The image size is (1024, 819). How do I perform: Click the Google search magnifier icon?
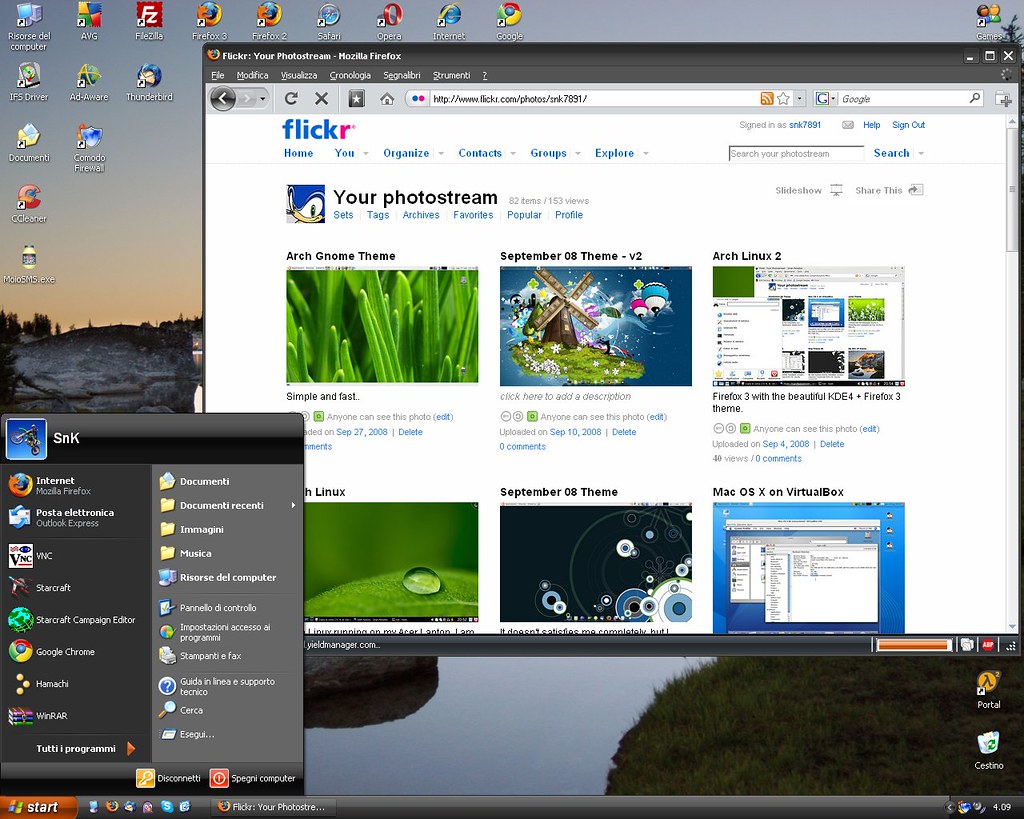974,98
